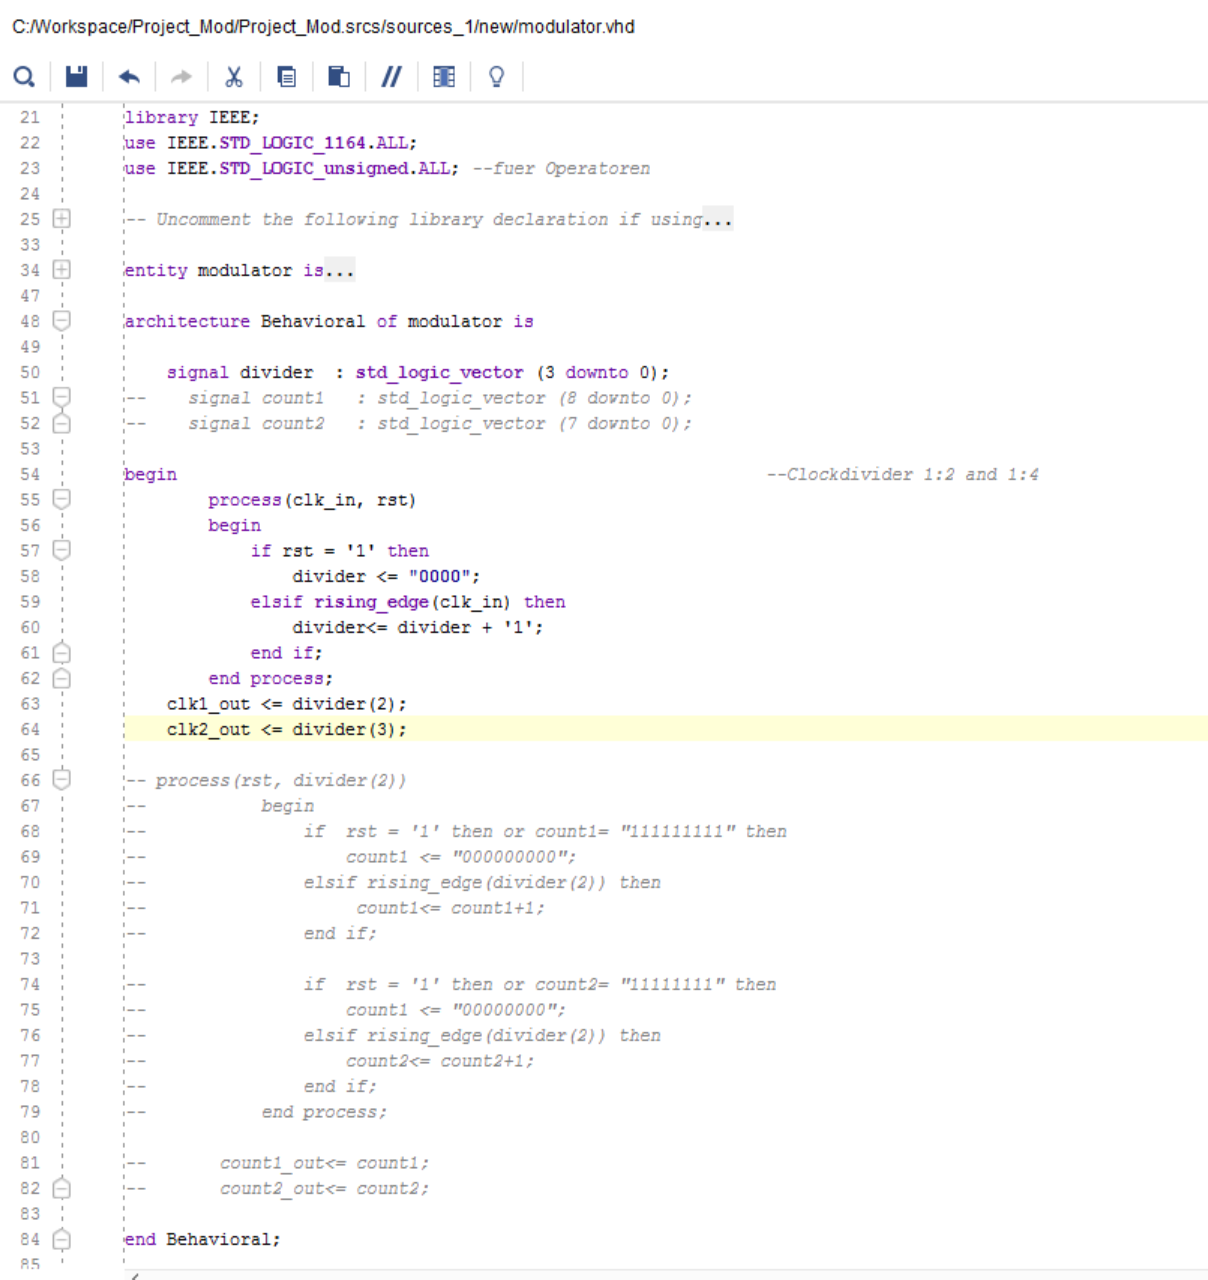Screen dimensions: 1208x1280
Task: Click the 'count2_out<= count2;' comment line
Action: coord(324,1189)
